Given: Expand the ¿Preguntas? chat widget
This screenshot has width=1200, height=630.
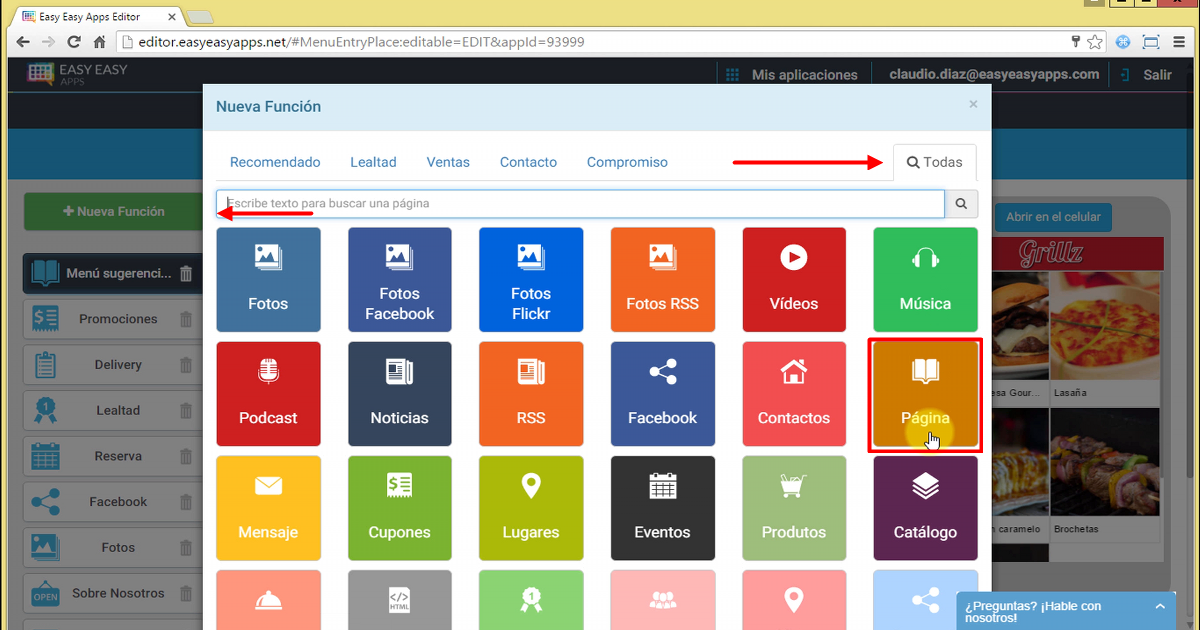Looking at the screenshot, I should click(1058, 611).
